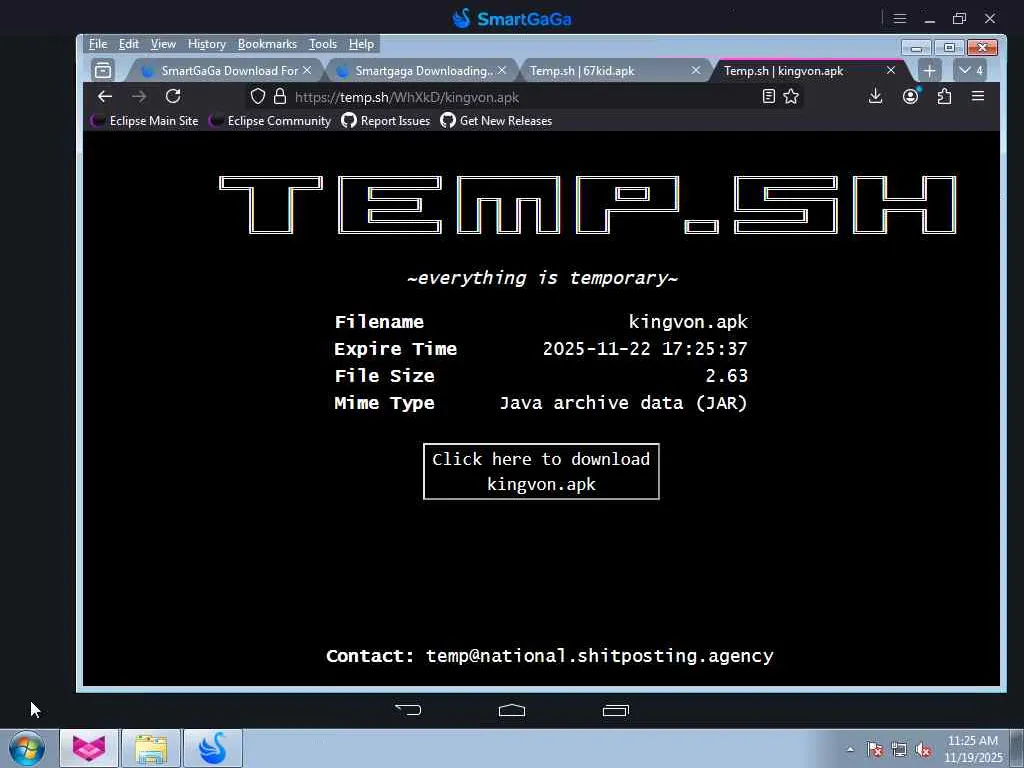
Task: Expand the list all tabs dropdown
Action: tap(970, 71)
